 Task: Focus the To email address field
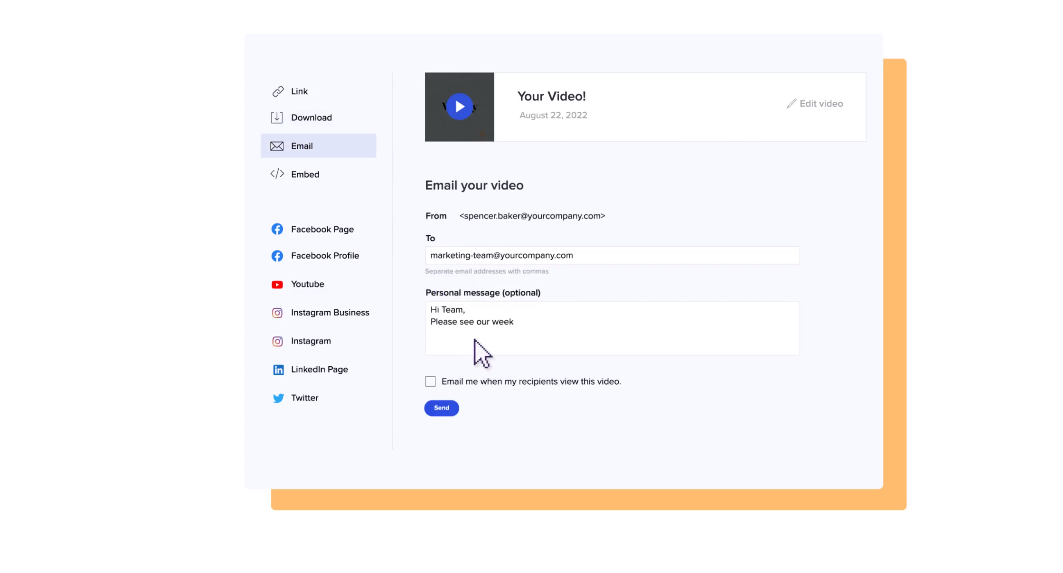[x=612, y=256]
